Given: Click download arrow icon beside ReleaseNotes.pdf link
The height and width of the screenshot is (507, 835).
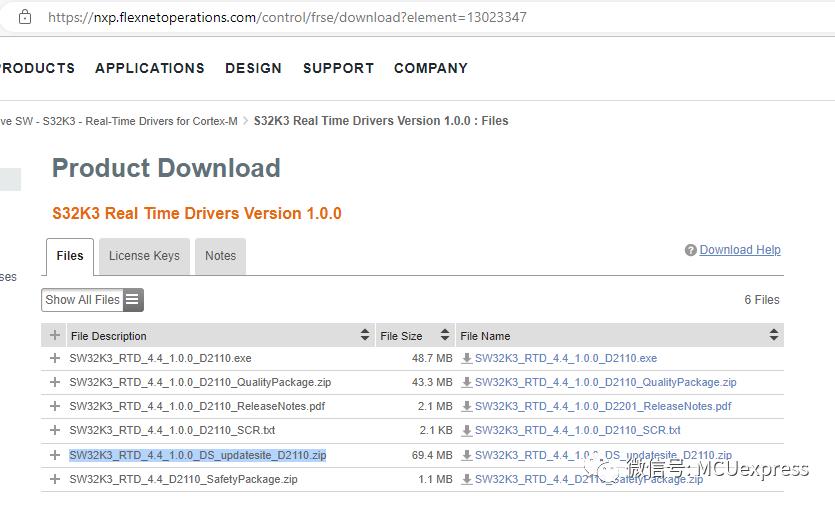Looking at the screenshot, I should [x=466, y=406].
